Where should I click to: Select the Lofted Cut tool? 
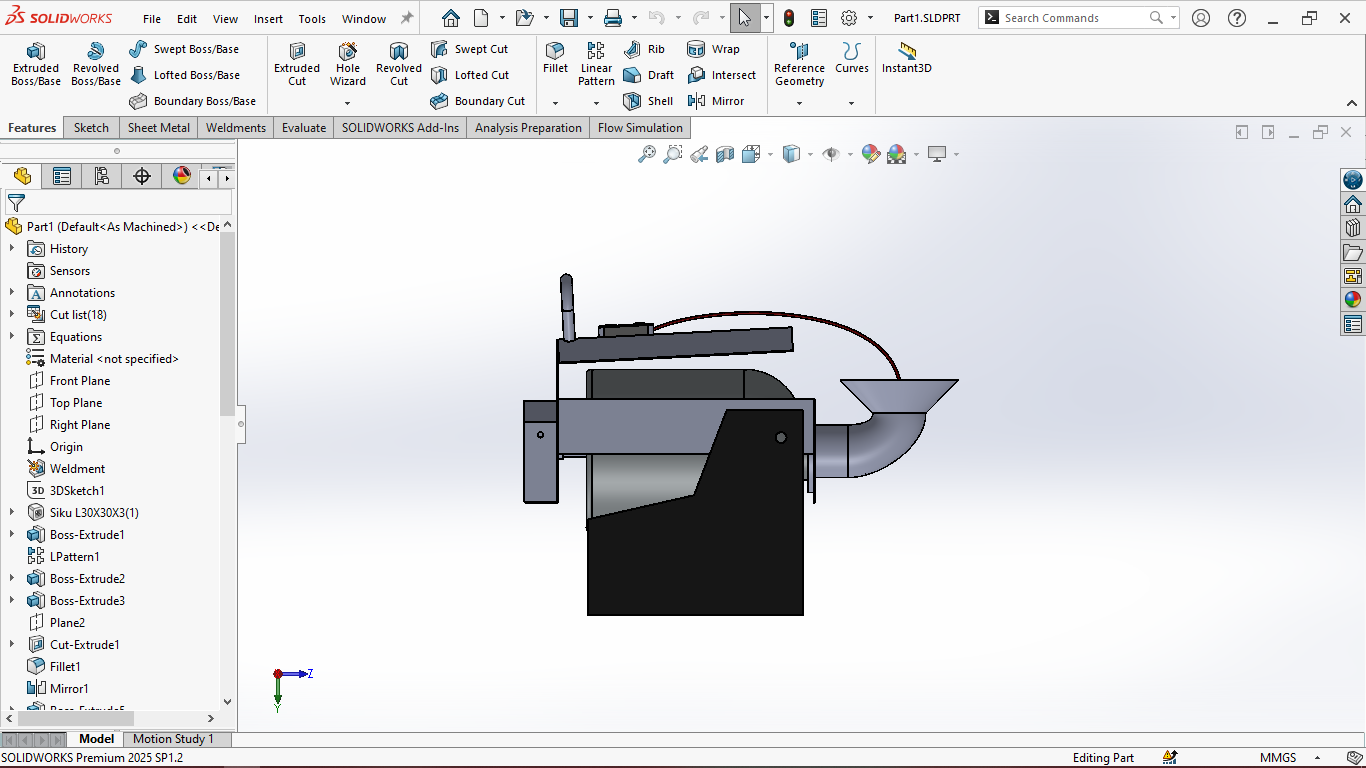tap(470, 75)
